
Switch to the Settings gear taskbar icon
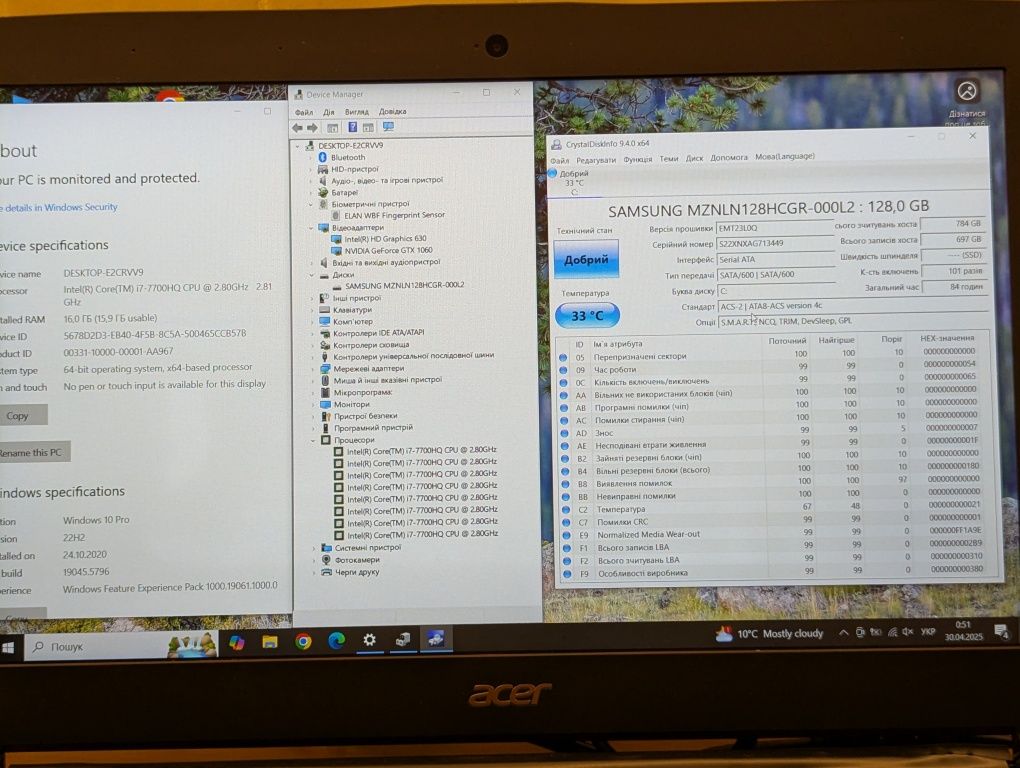(369, 640)
